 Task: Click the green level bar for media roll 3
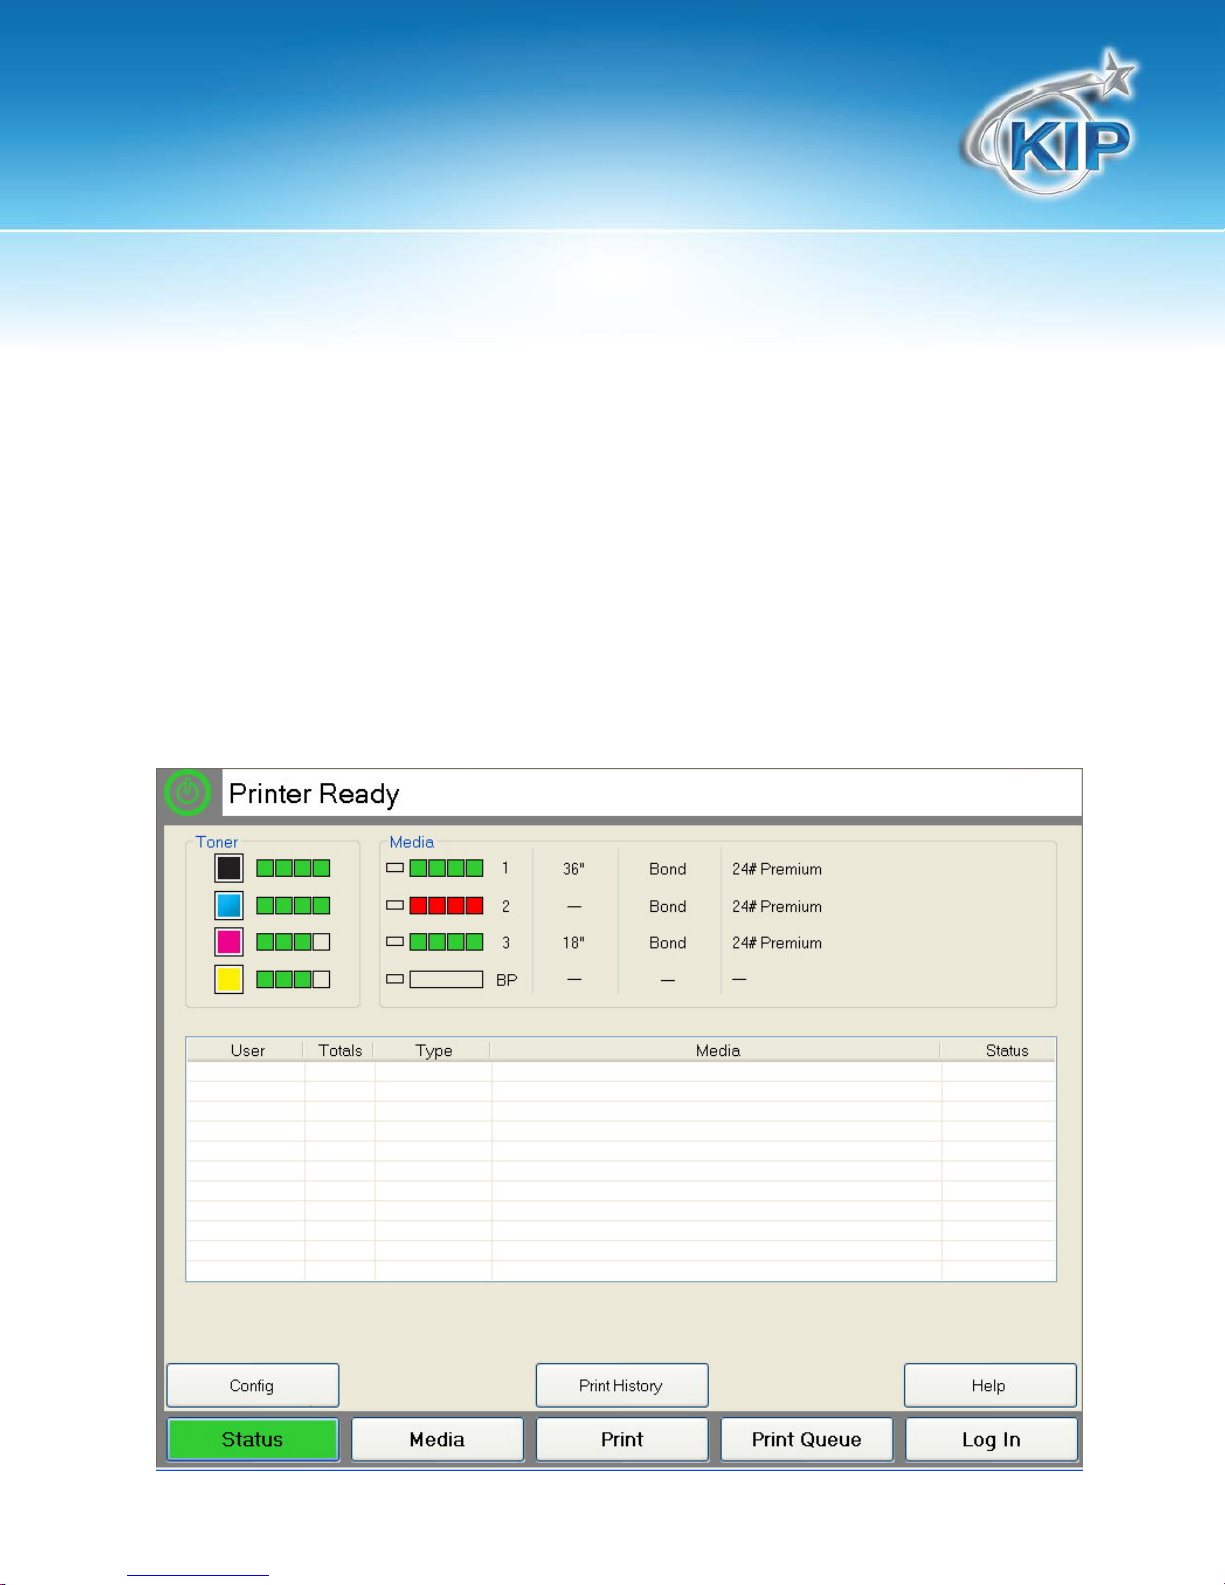tap(446, 942)
